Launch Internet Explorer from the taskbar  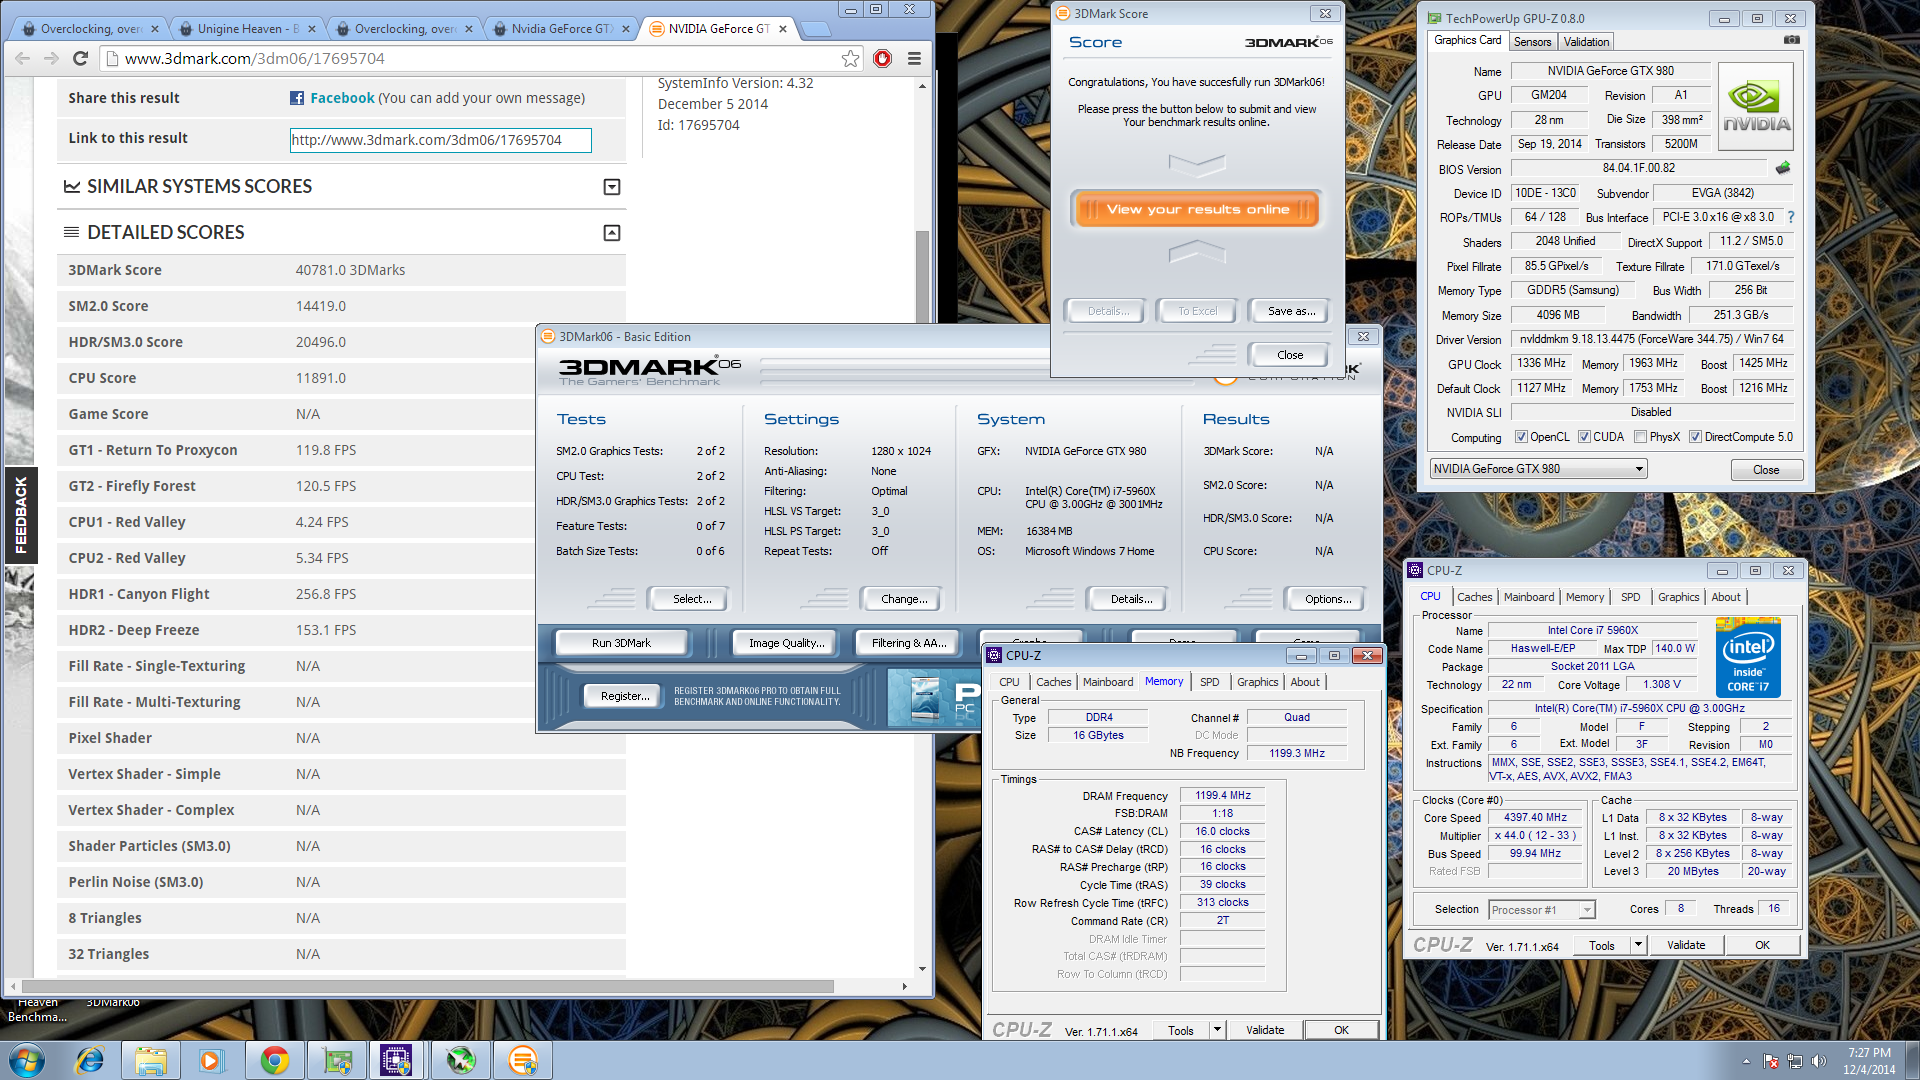click(90, 1060)
